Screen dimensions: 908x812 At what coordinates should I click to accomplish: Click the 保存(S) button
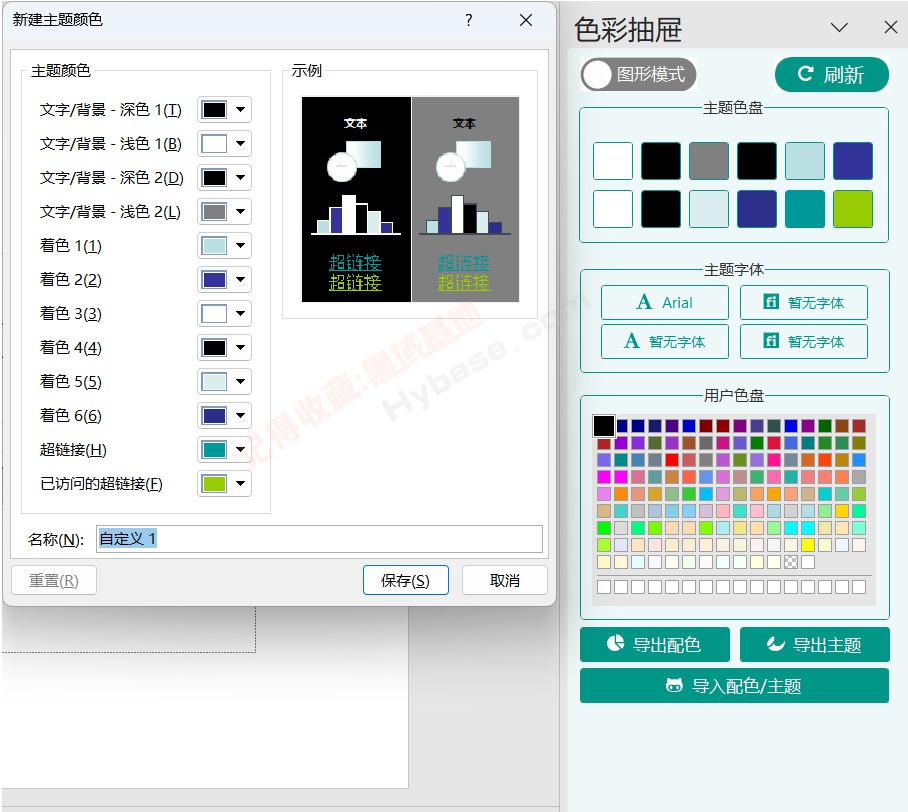click(x=405, y=580)
